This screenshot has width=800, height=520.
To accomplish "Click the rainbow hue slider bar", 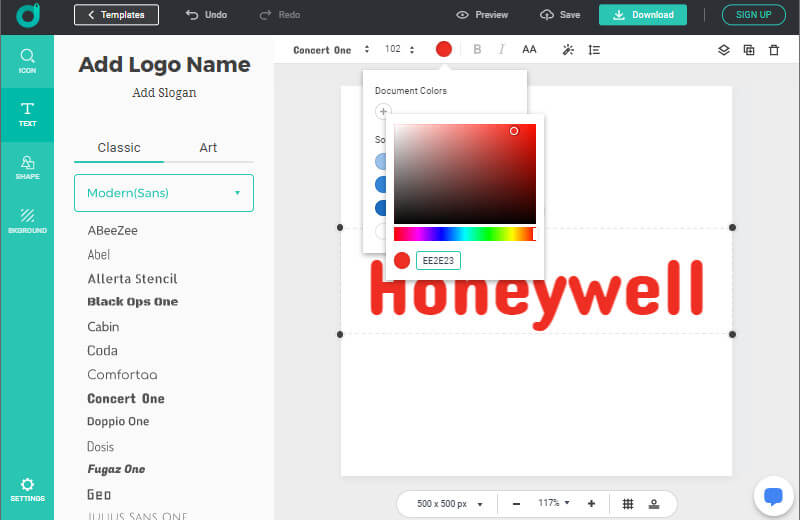I will coord(465,234).
